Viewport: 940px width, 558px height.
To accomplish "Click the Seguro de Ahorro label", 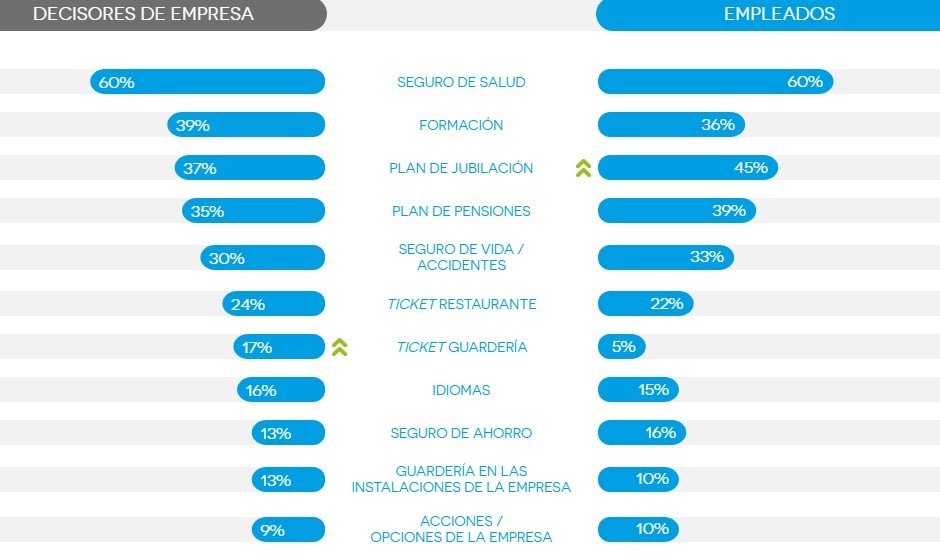I will coord(461,433).
